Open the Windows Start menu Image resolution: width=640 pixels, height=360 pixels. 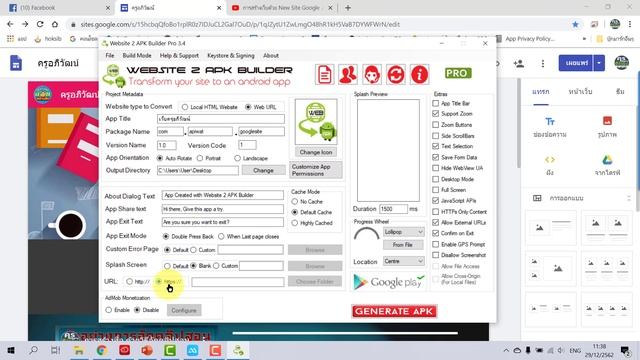click(11, 350)
